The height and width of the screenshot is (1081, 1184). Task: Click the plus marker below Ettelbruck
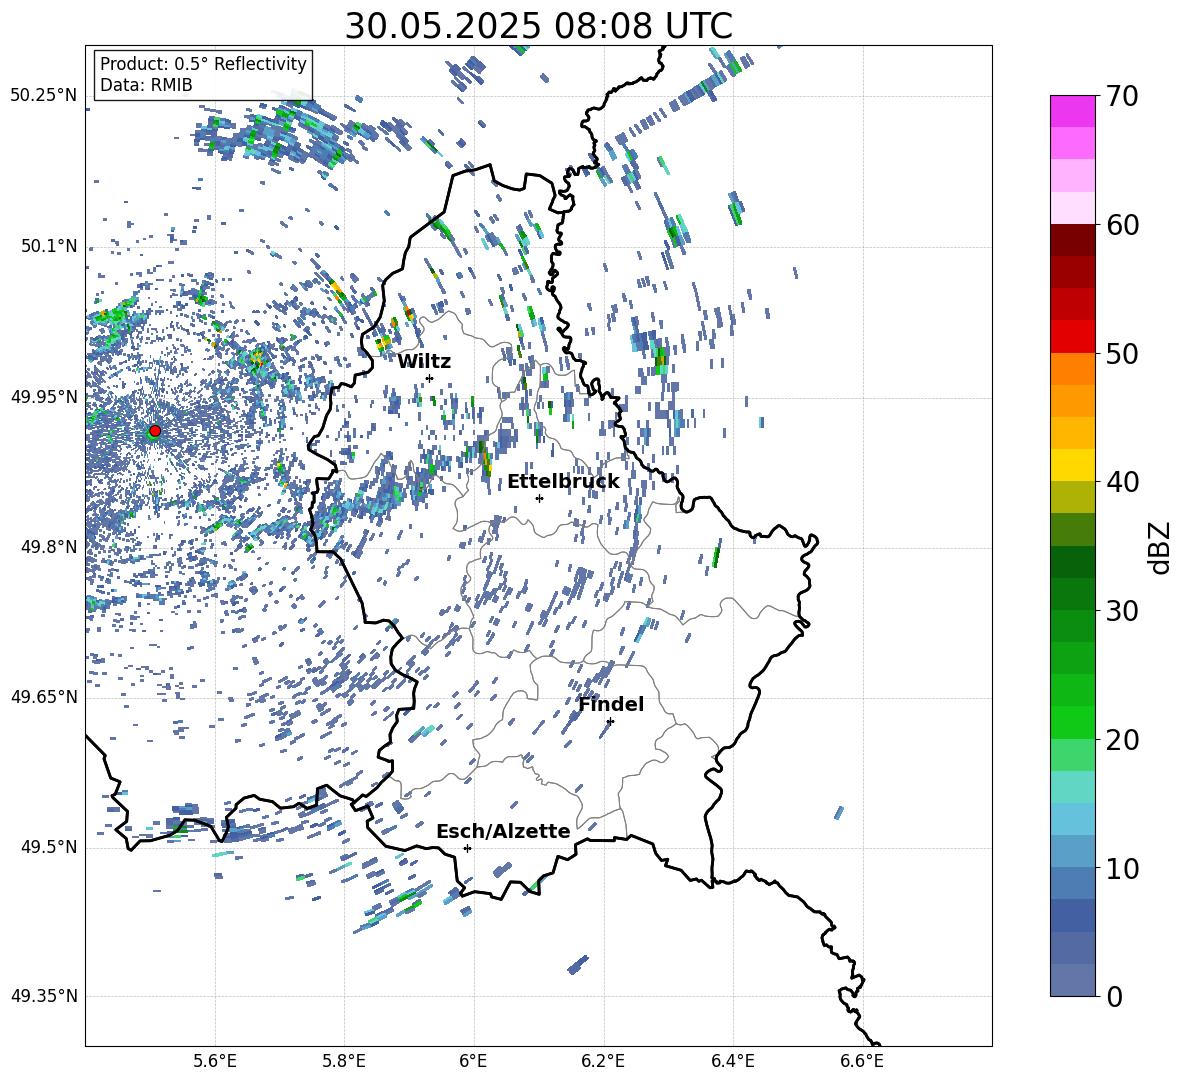click(x=539, y=498)
